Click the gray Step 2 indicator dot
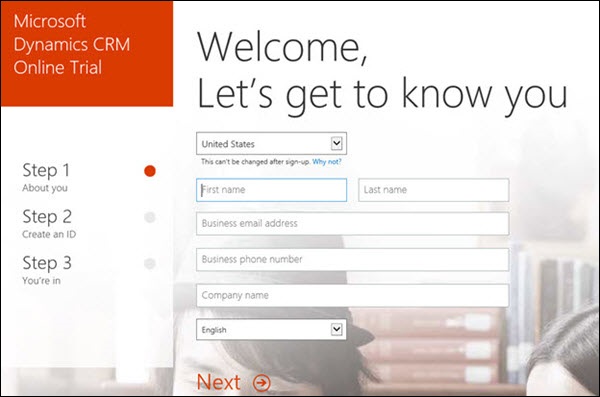The height and width of the screenshot is (397, 600). (150, 217)
